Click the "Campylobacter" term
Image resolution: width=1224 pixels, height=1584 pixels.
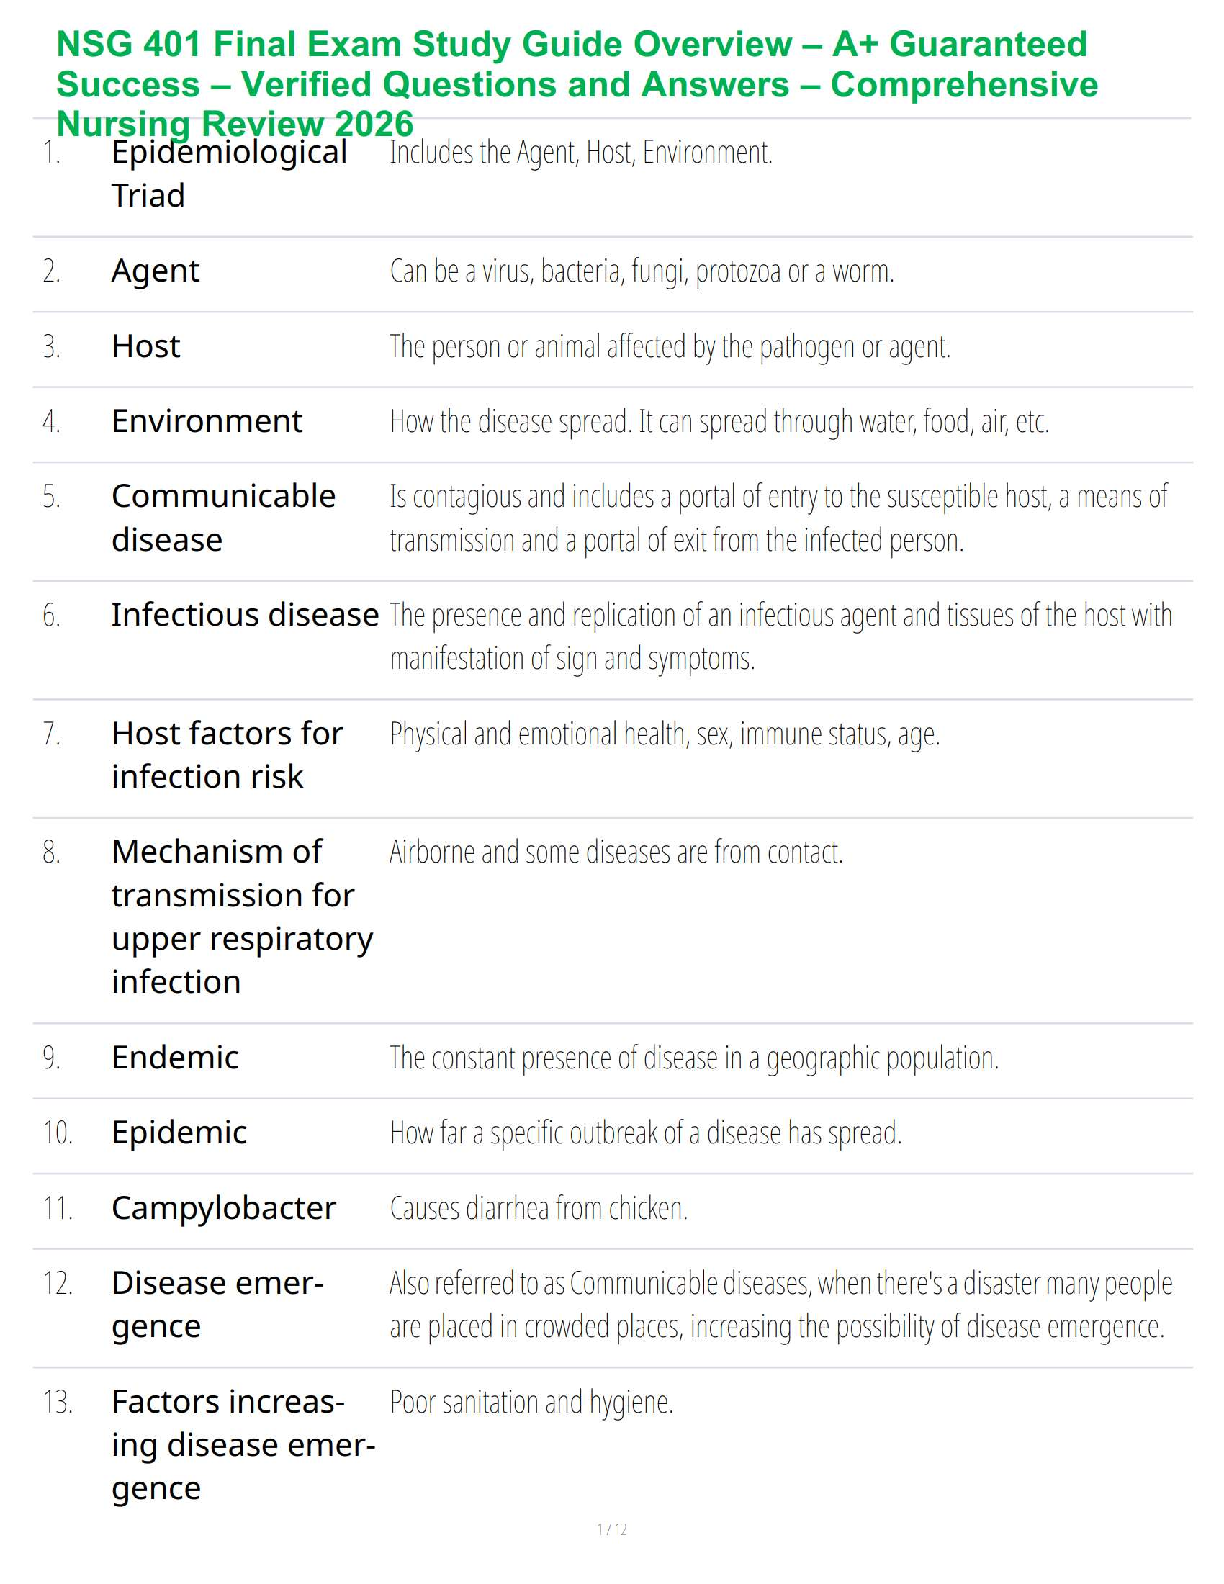click(x=223, y=1208)
